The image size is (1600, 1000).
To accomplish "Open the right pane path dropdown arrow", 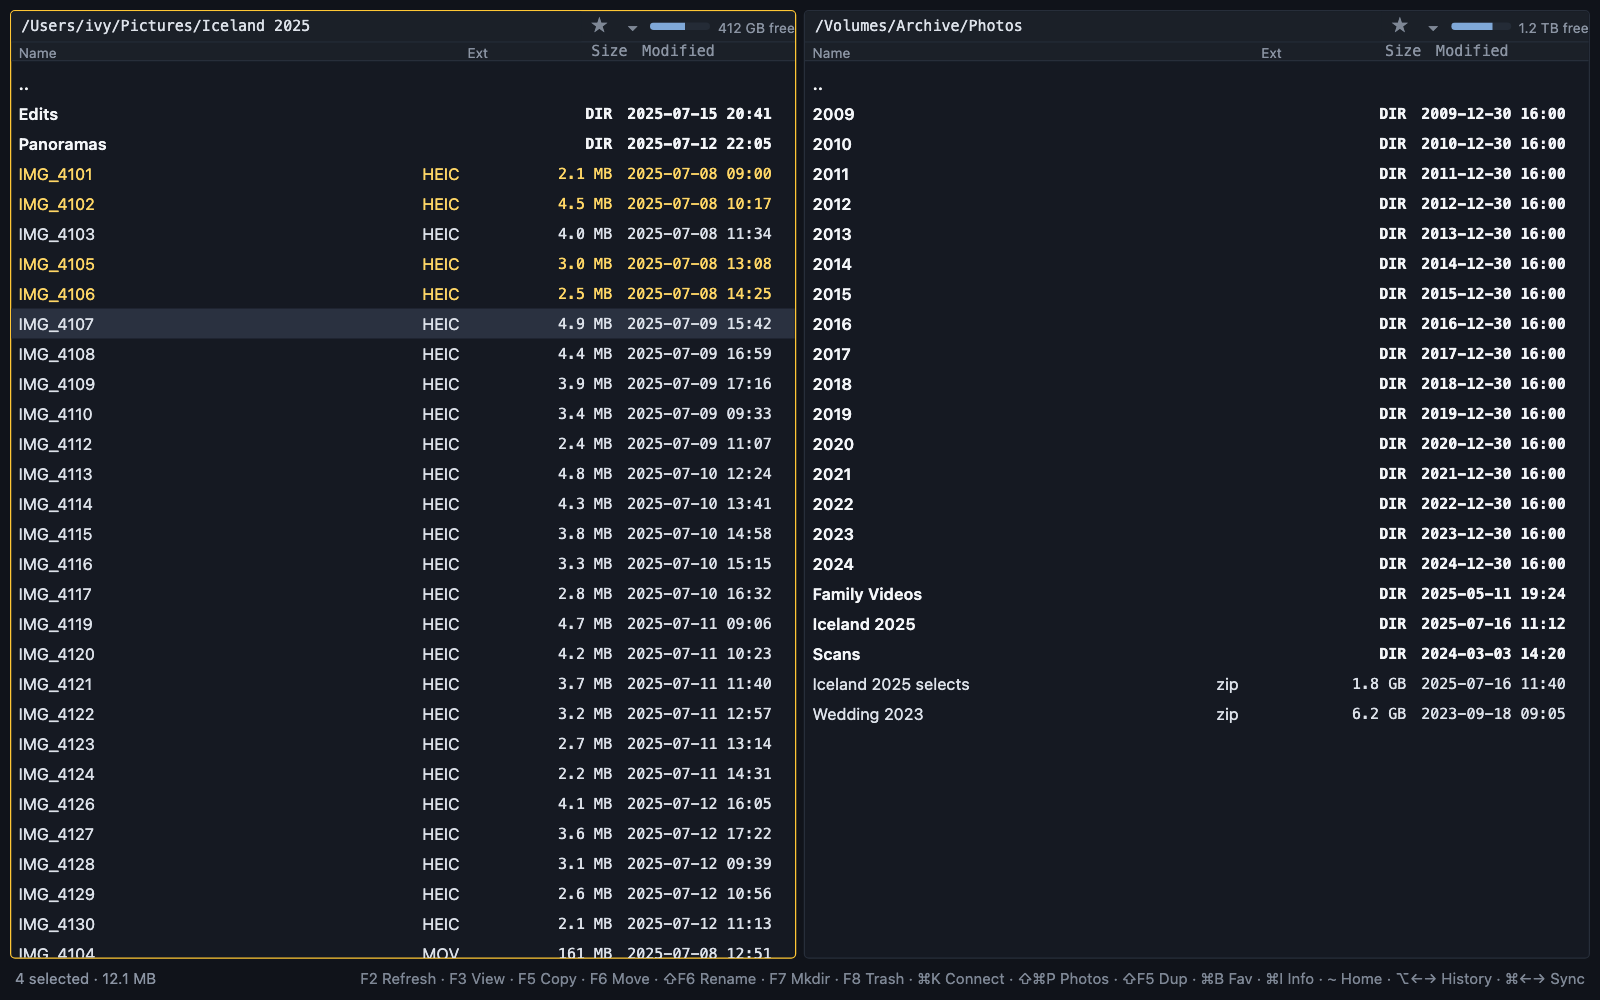I will 1433,27.
